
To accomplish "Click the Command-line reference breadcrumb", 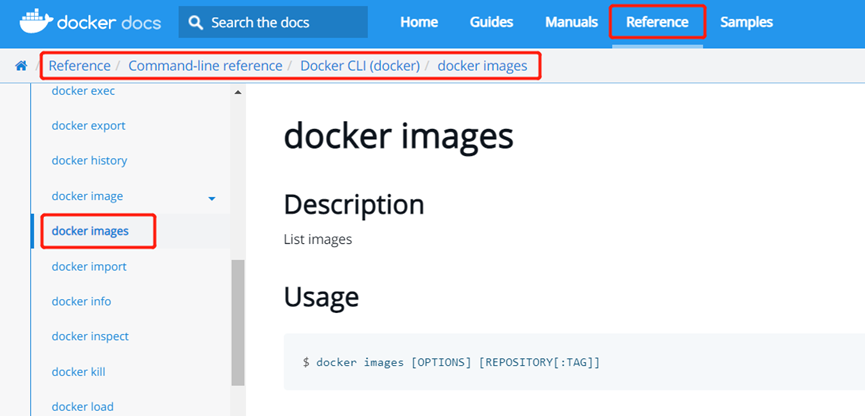I will tap(205, 66).
